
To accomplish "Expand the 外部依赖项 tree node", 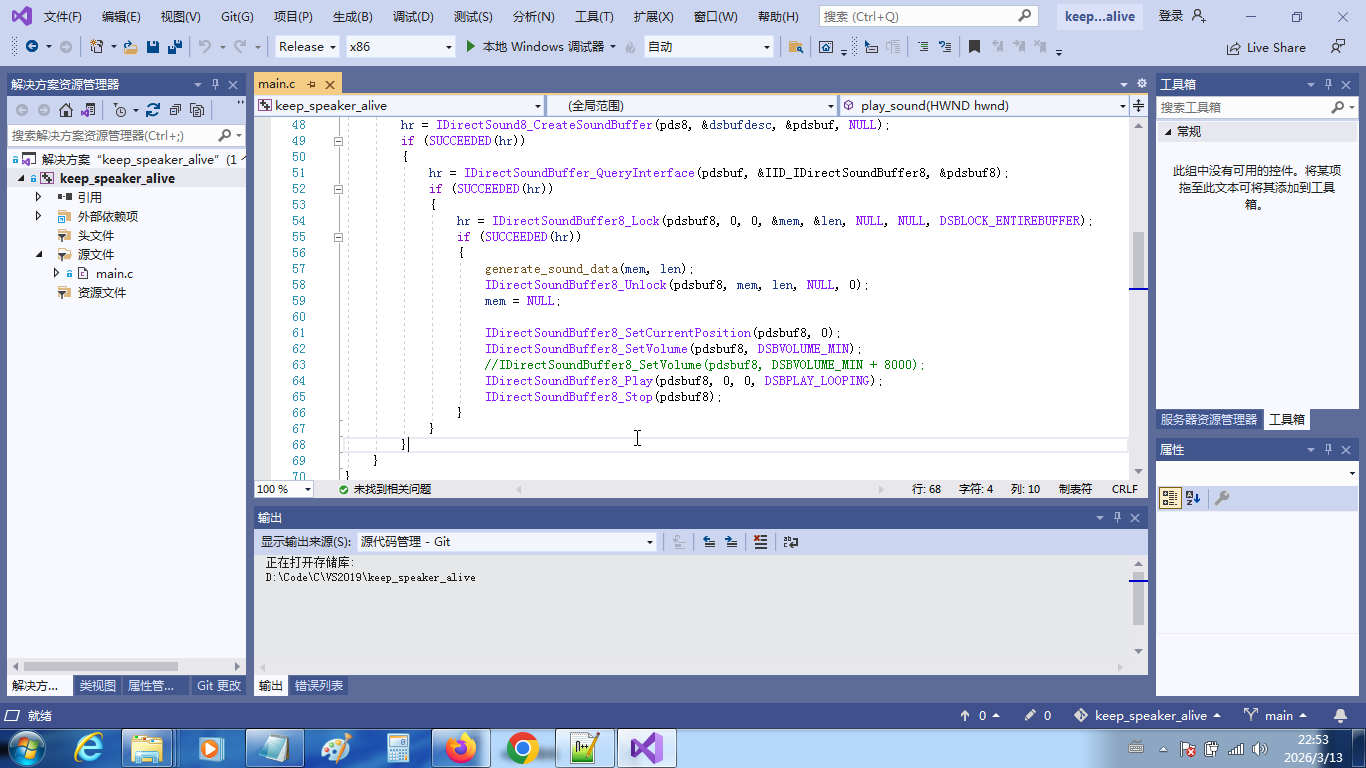I will [x=39, y=216].
